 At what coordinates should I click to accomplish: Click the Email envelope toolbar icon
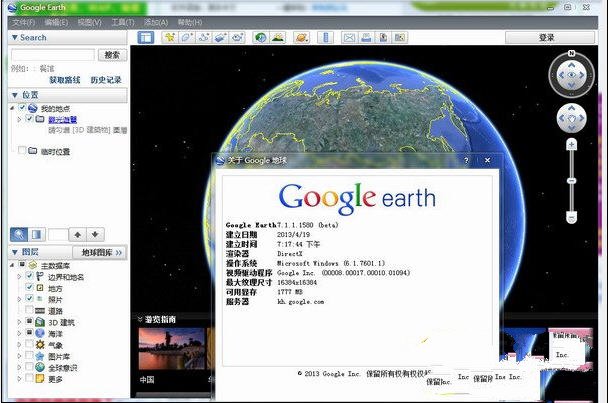(x=349, y=38)
